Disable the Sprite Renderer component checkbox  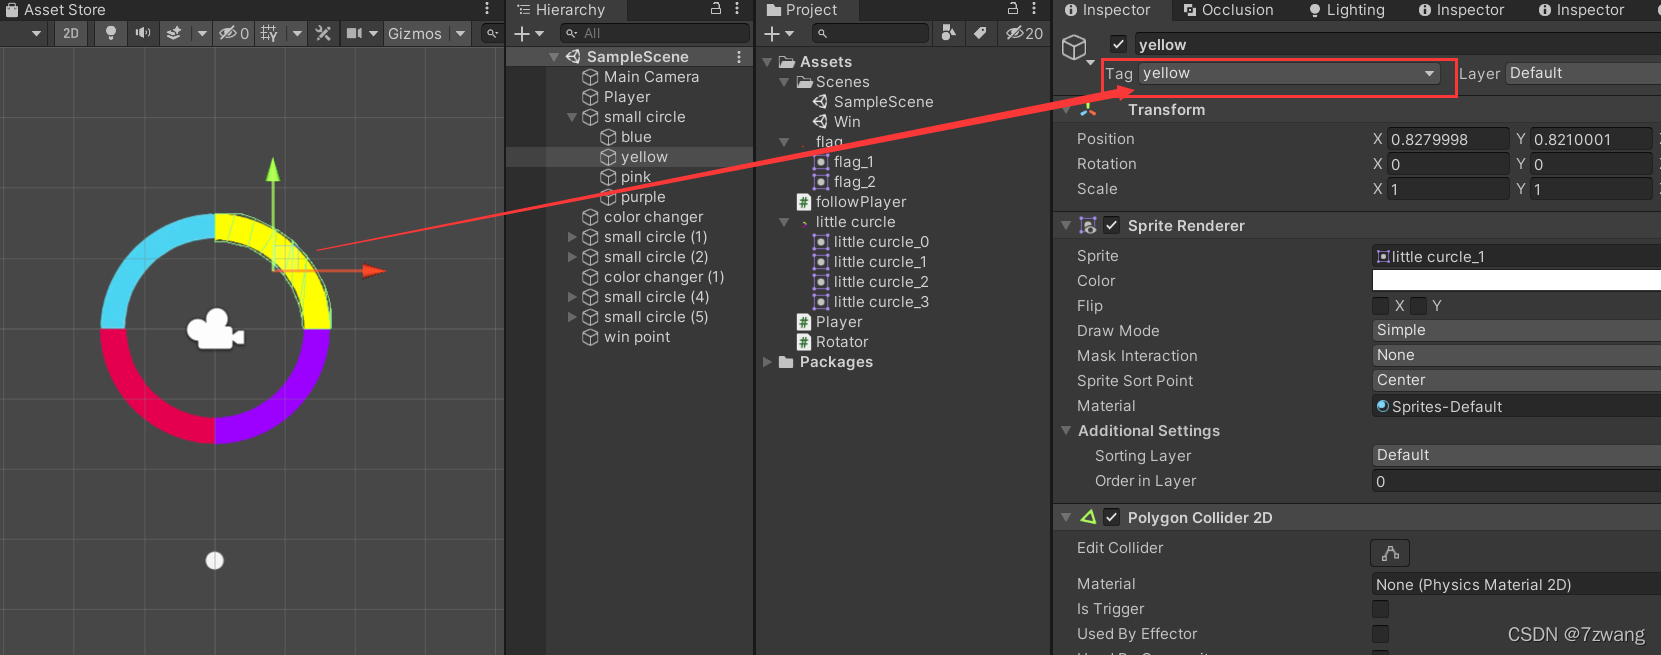coord(1111,226)
